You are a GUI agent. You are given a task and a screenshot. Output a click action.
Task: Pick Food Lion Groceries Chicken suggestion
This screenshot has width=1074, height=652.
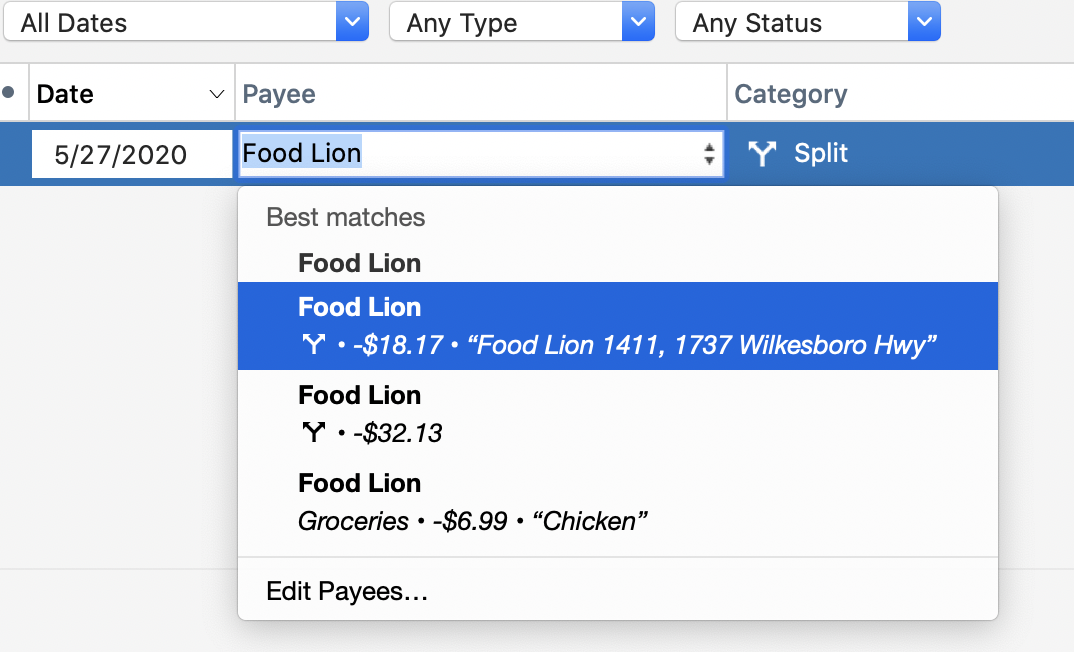point(617,502)
